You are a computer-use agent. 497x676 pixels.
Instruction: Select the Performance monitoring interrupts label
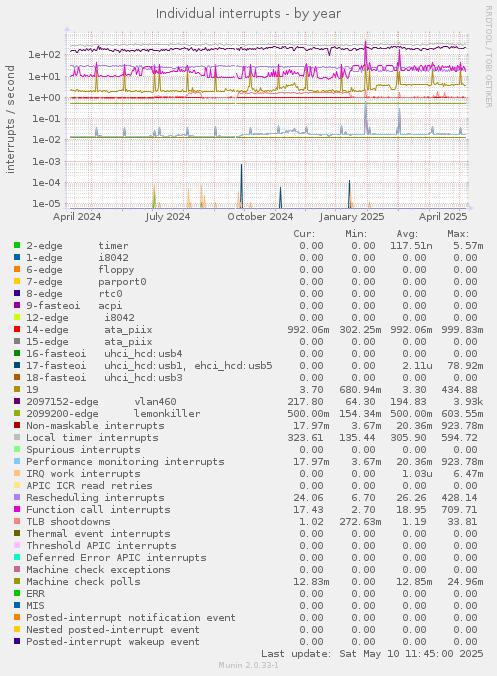tap(125, 461)
